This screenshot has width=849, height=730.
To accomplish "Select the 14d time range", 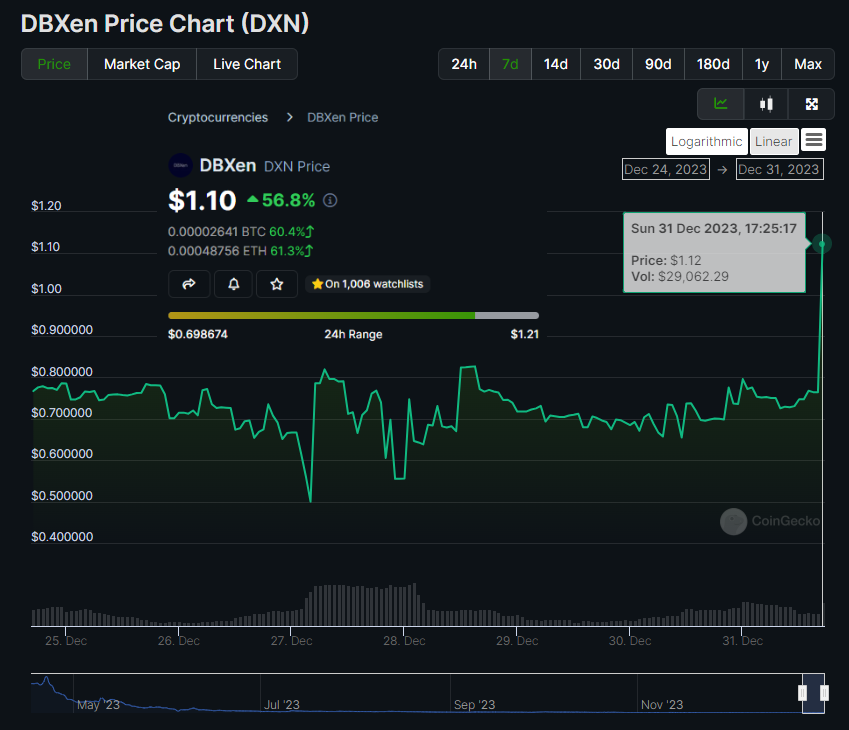I will click(556, 64).
